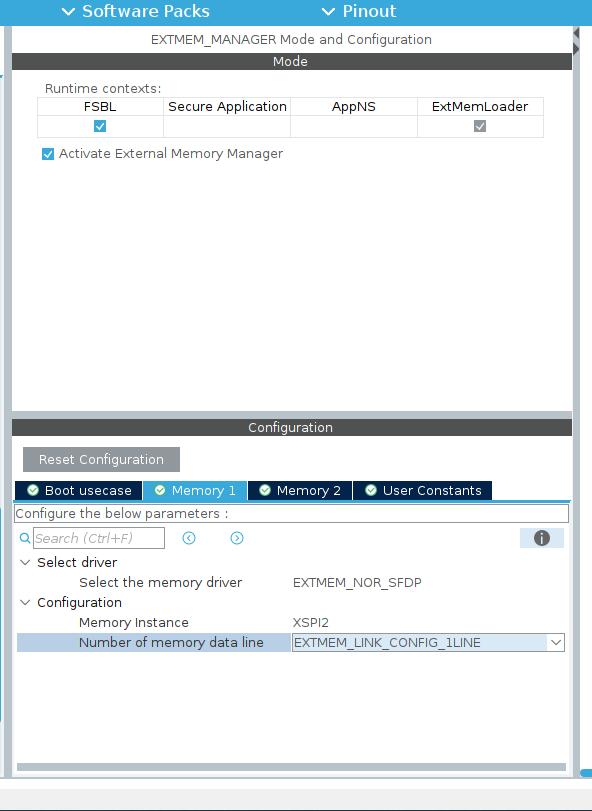This screenshot has height=811, width=592.
Task: Click the green check icon on User Constants
Action: [371, 490]
